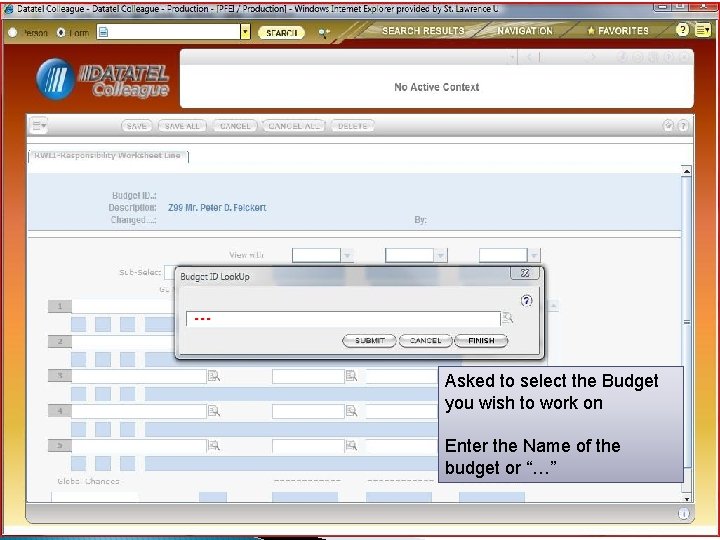Click the form toolbar CANCEL button
This screenshot has width=720, height=540.
[235, 126]
